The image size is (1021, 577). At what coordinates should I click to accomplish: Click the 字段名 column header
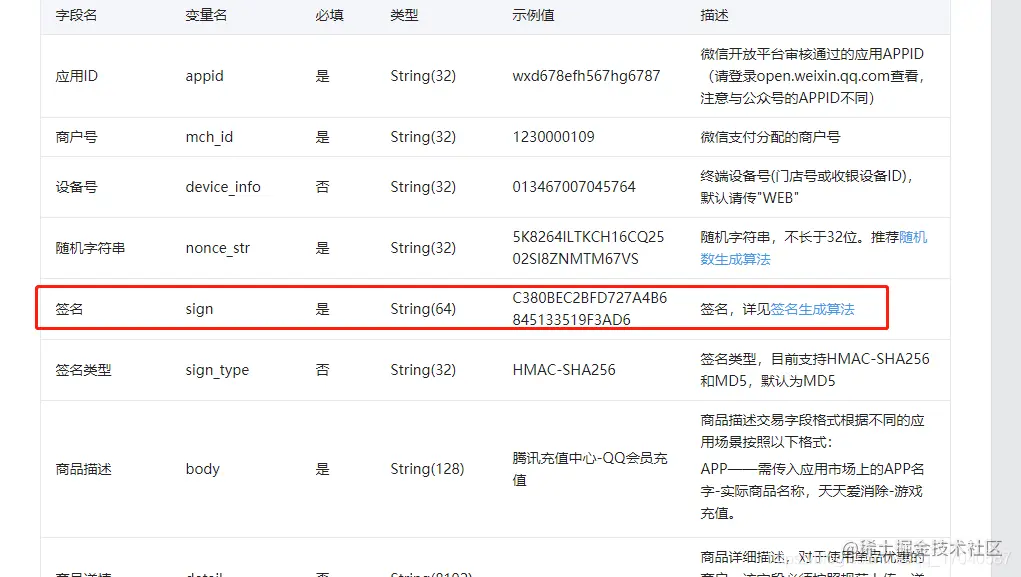click(76, 15)
